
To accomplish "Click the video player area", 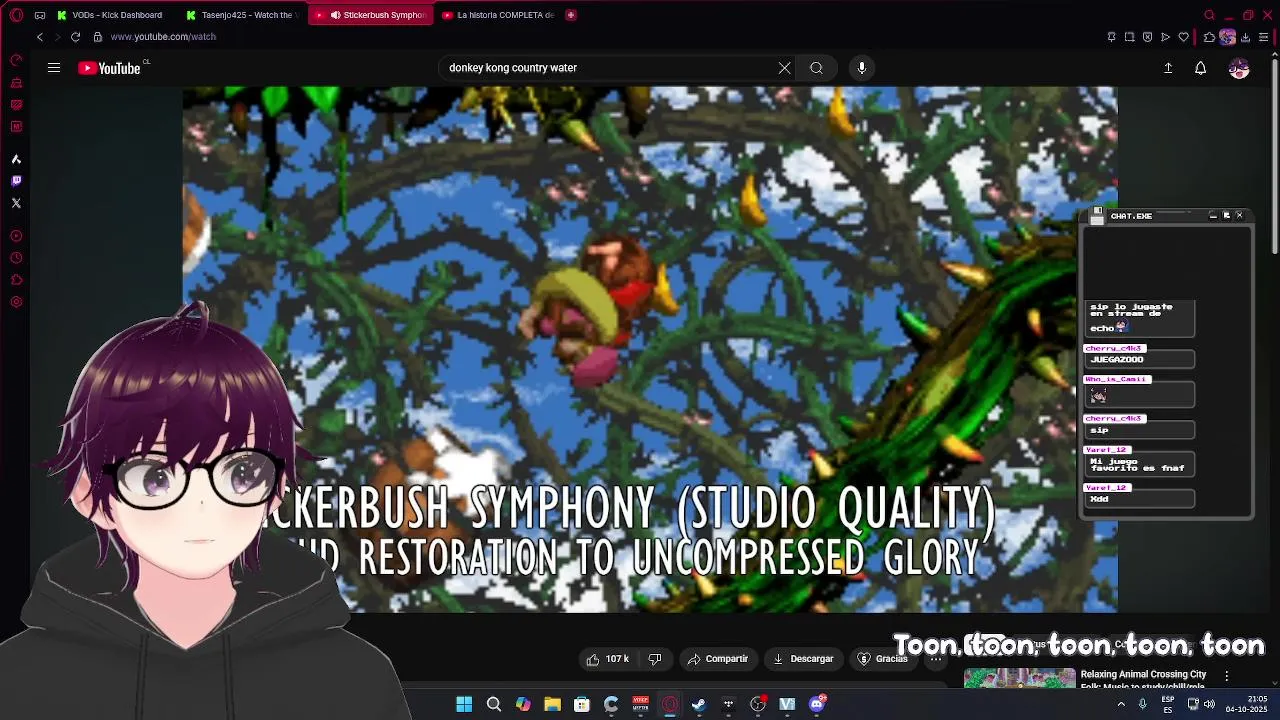I will 650,349.
